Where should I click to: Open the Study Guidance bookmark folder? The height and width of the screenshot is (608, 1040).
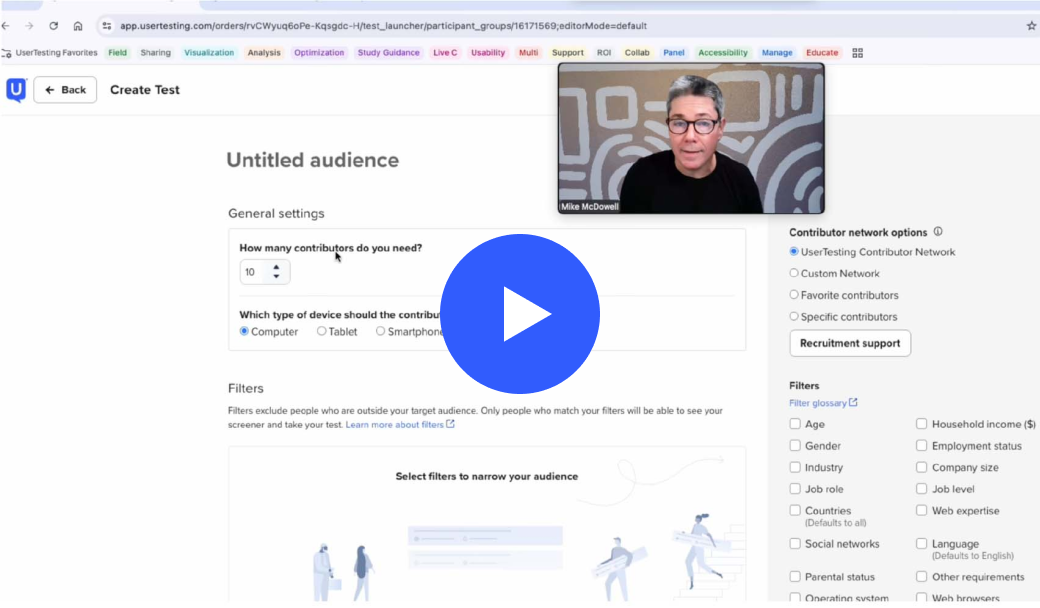tap(388, 53)
